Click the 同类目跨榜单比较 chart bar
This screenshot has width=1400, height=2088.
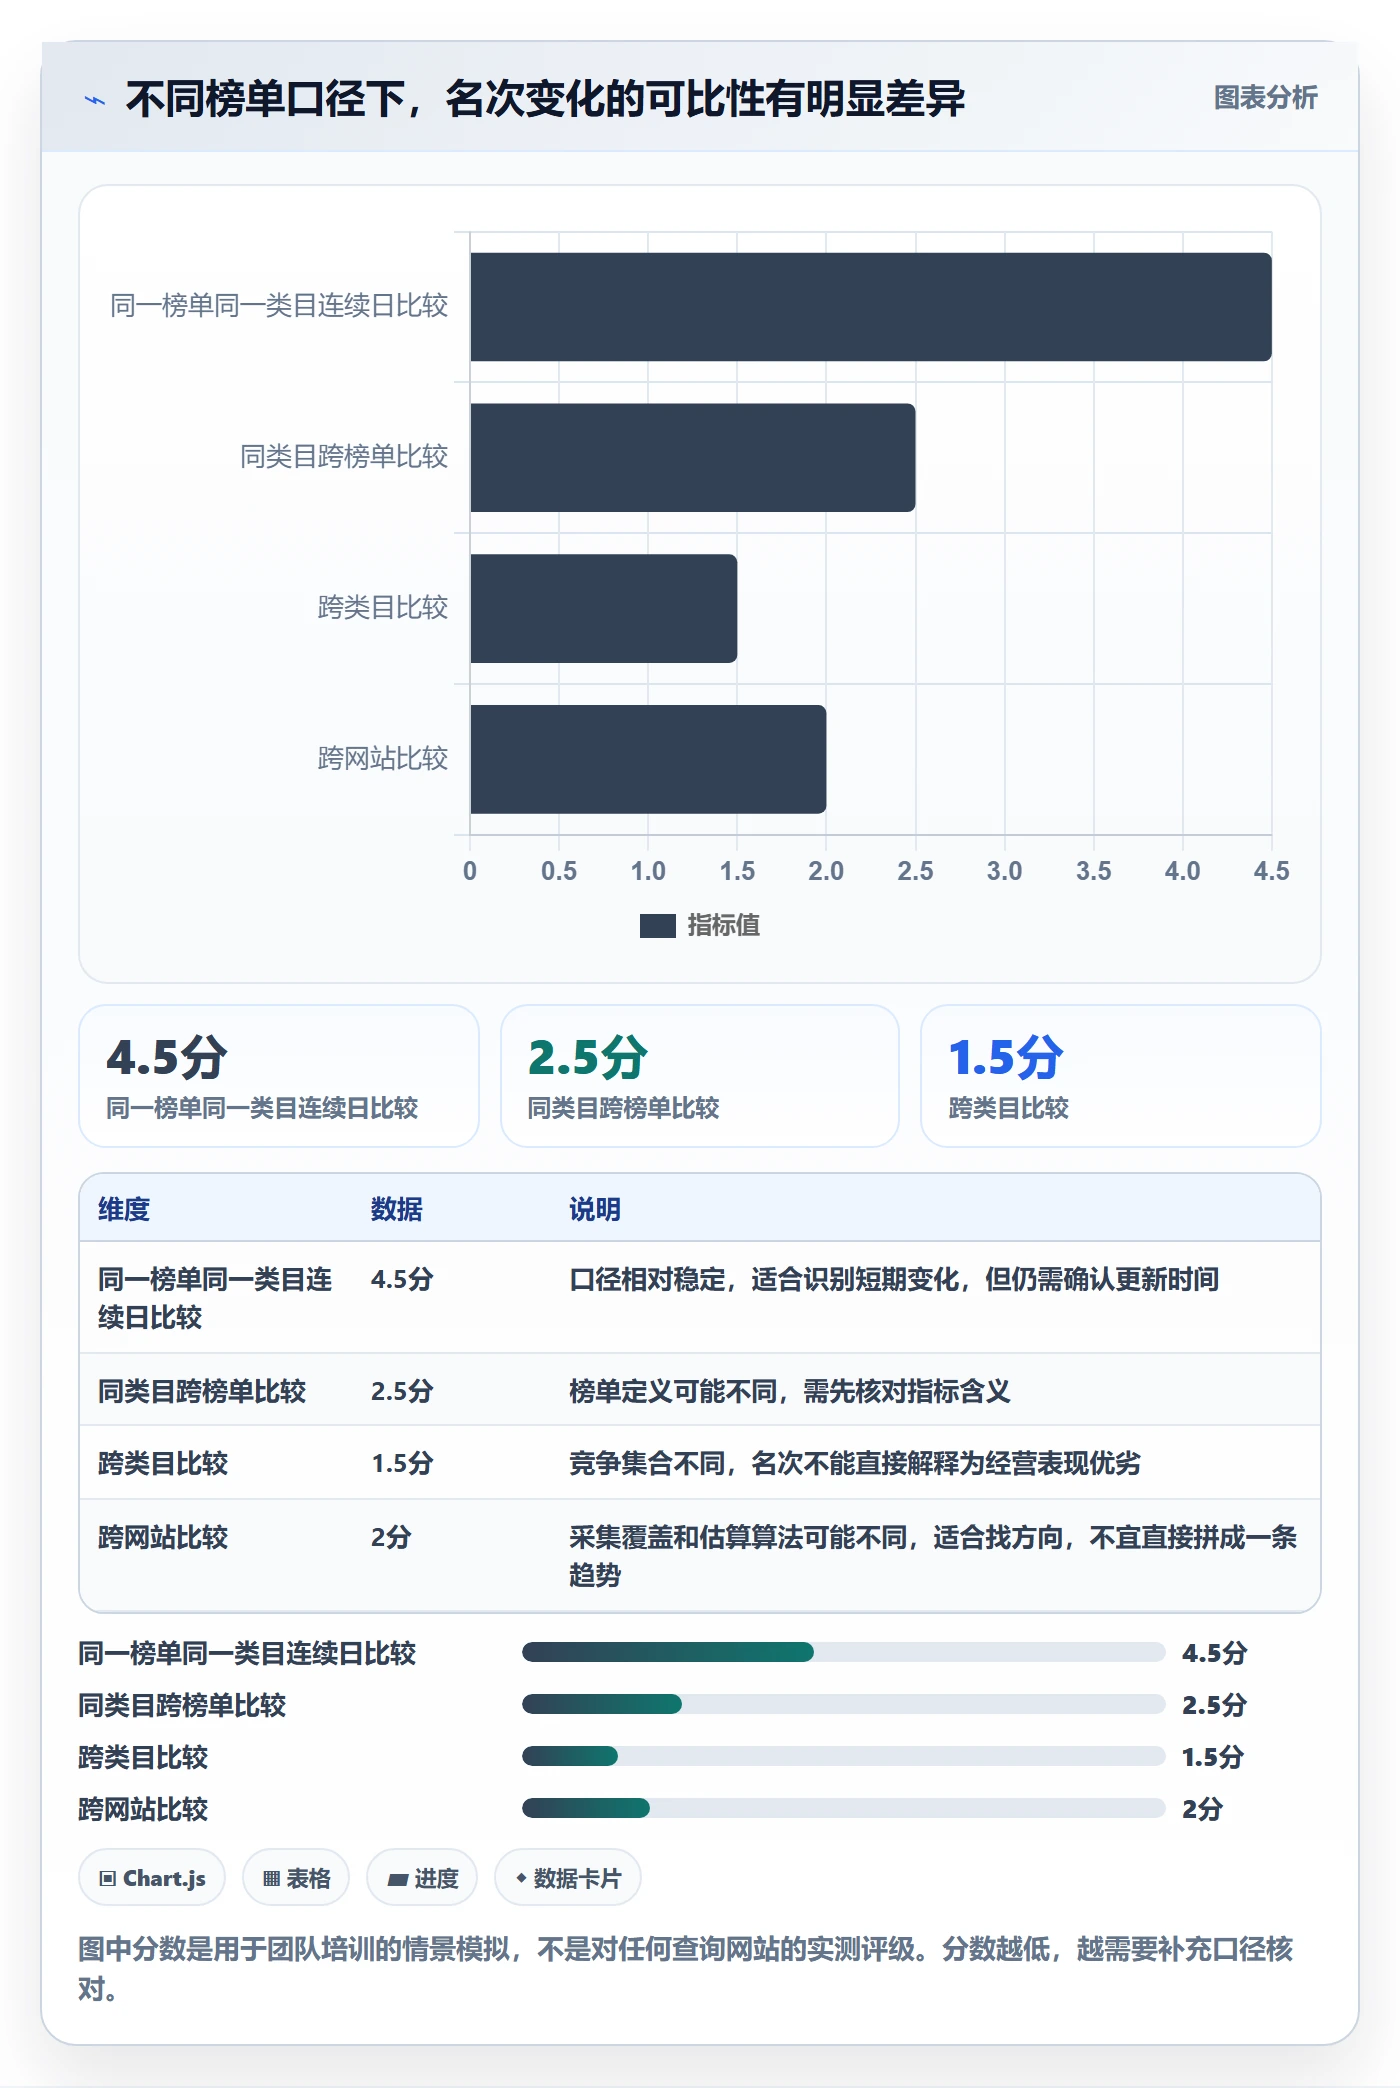693,458
